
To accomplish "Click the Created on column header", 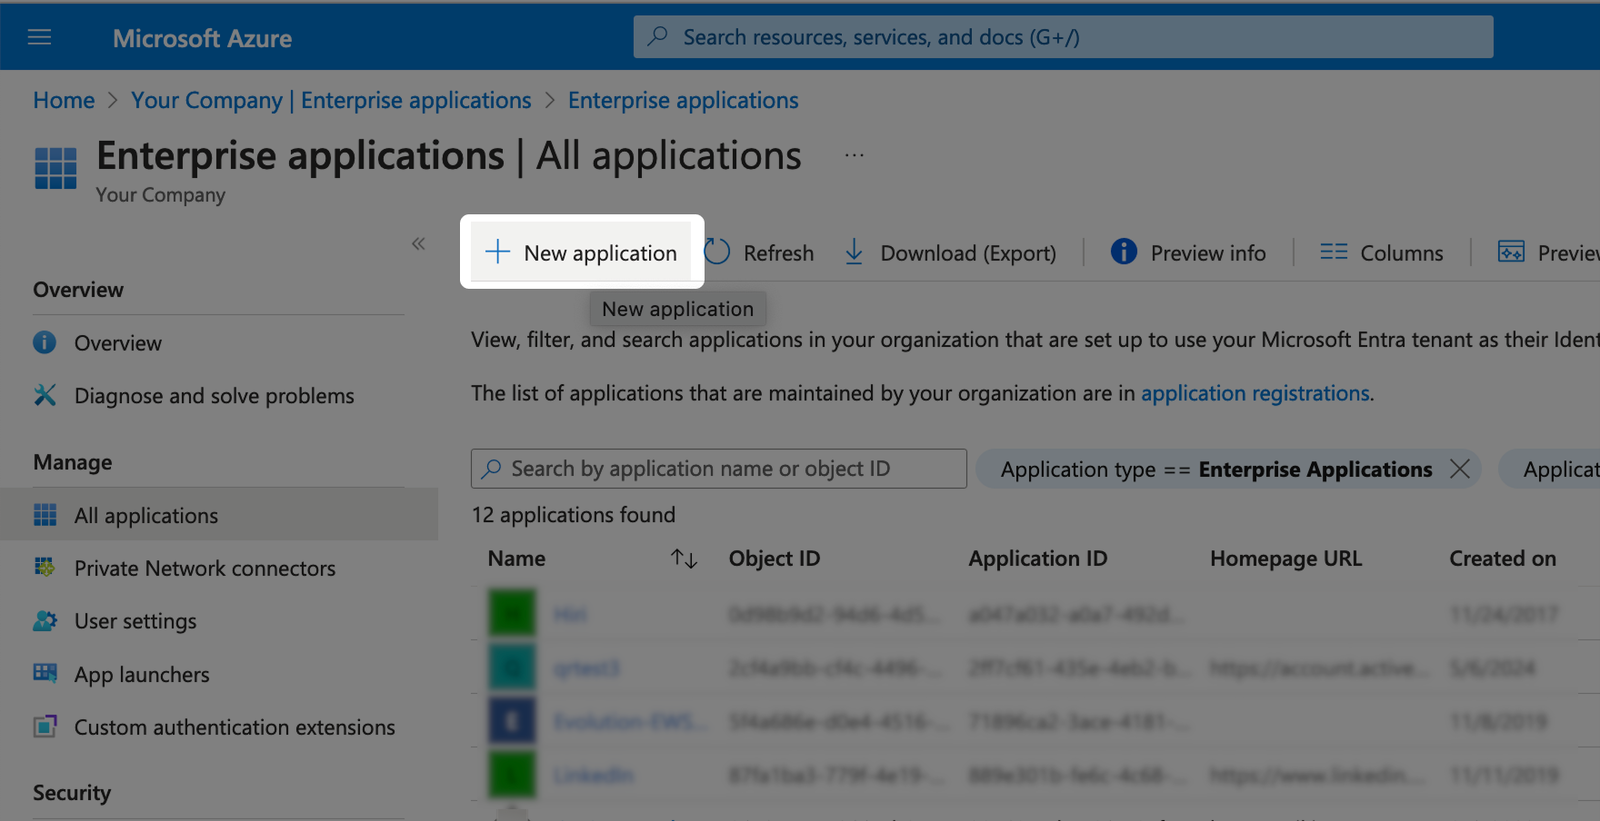I will 1503,558.
